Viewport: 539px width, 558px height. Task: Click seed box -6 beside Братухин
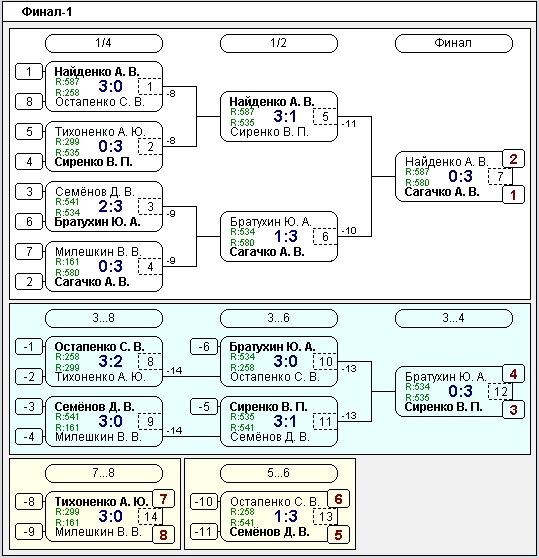pos(204,347)
